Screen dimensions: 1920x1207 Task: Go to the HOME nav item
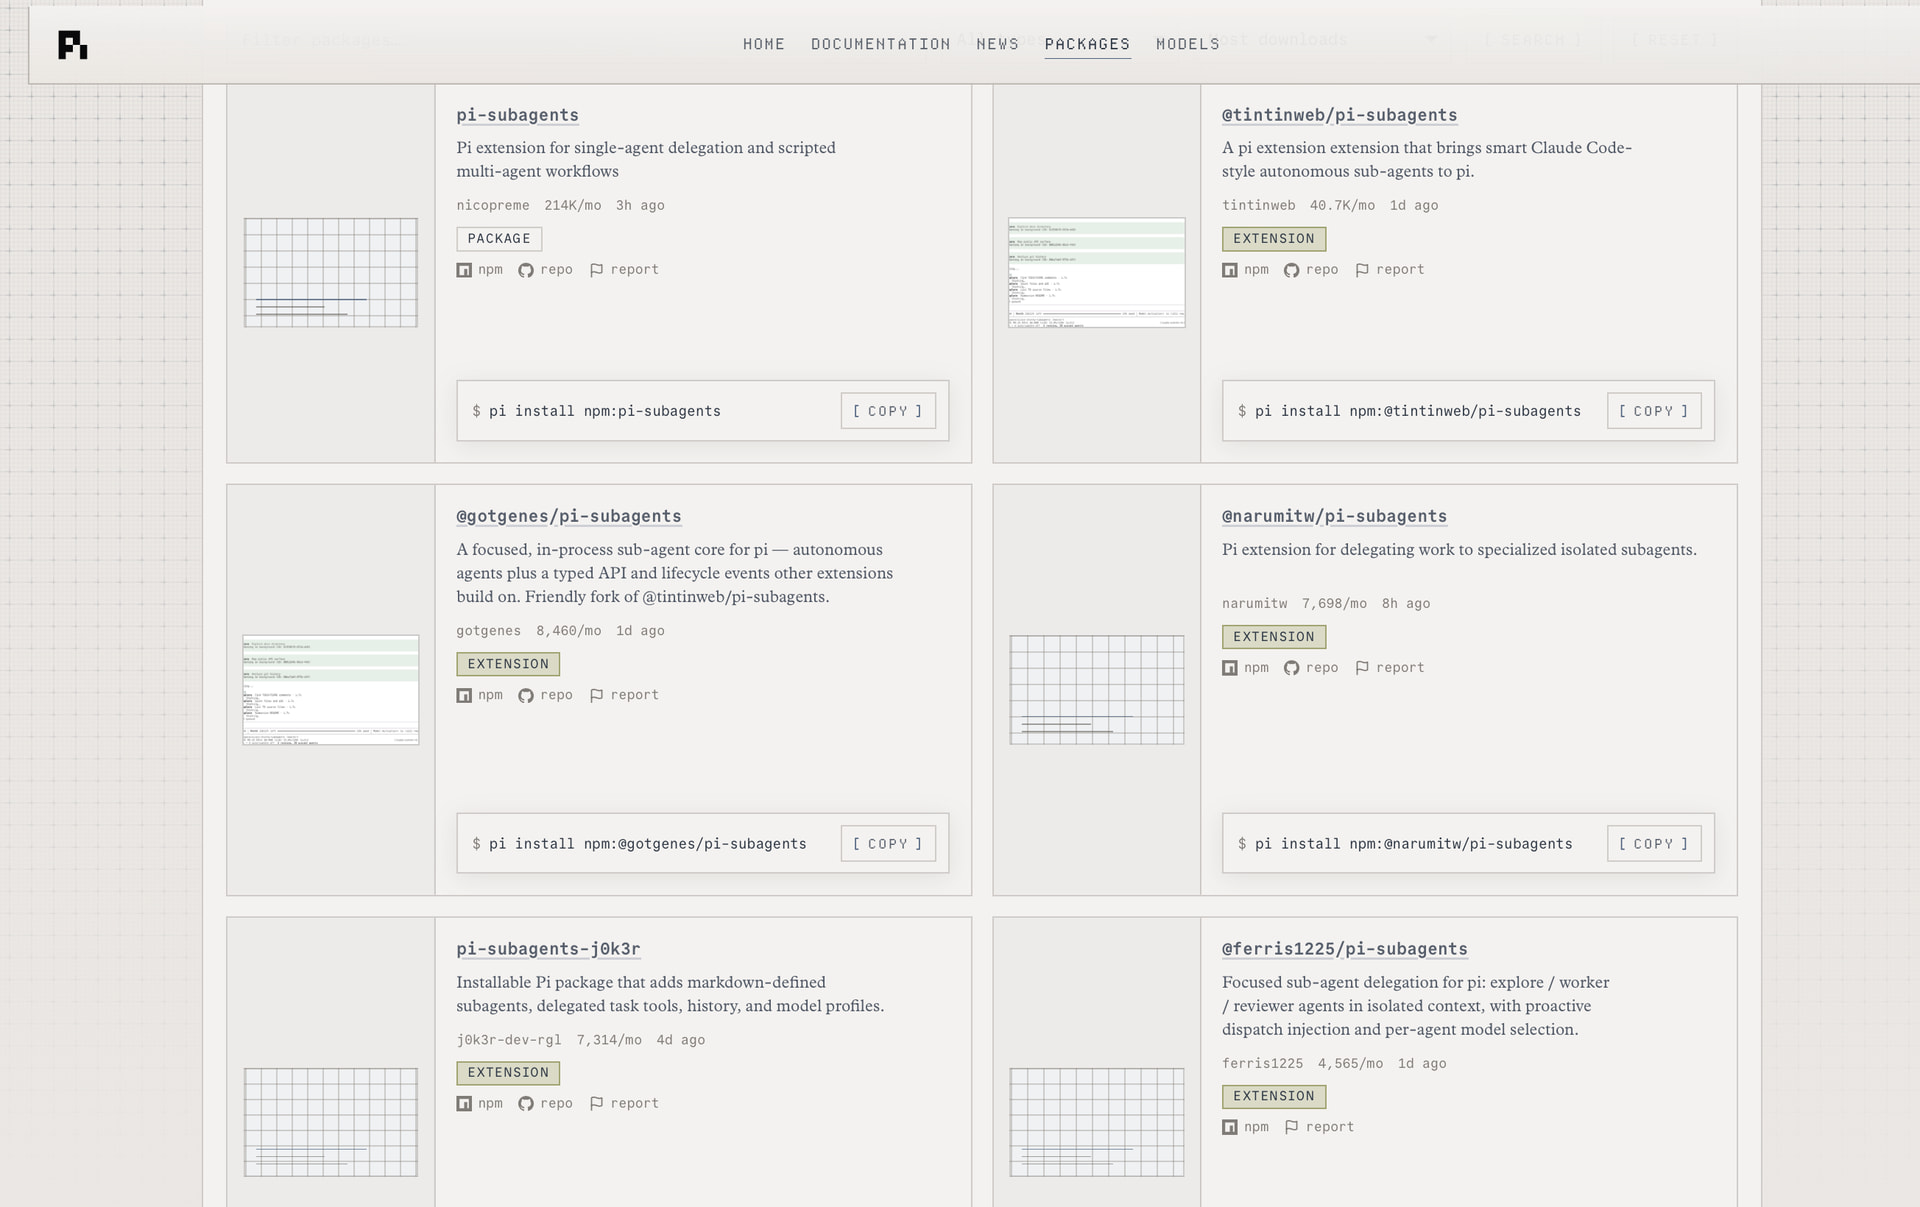pos(764,44)
